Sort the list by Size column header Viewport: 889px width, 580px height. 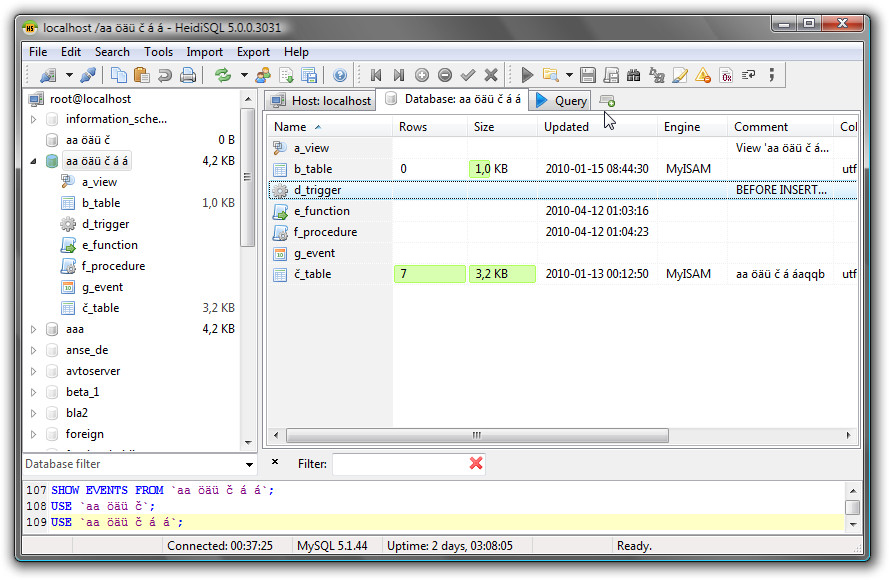(502, 127)
